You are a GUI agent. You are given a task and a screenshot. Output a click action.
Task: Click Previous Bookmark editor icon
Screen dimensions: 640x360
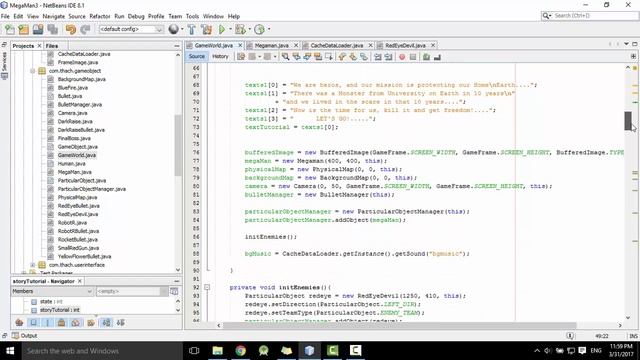pyautogui.click(x=342, y=57)
